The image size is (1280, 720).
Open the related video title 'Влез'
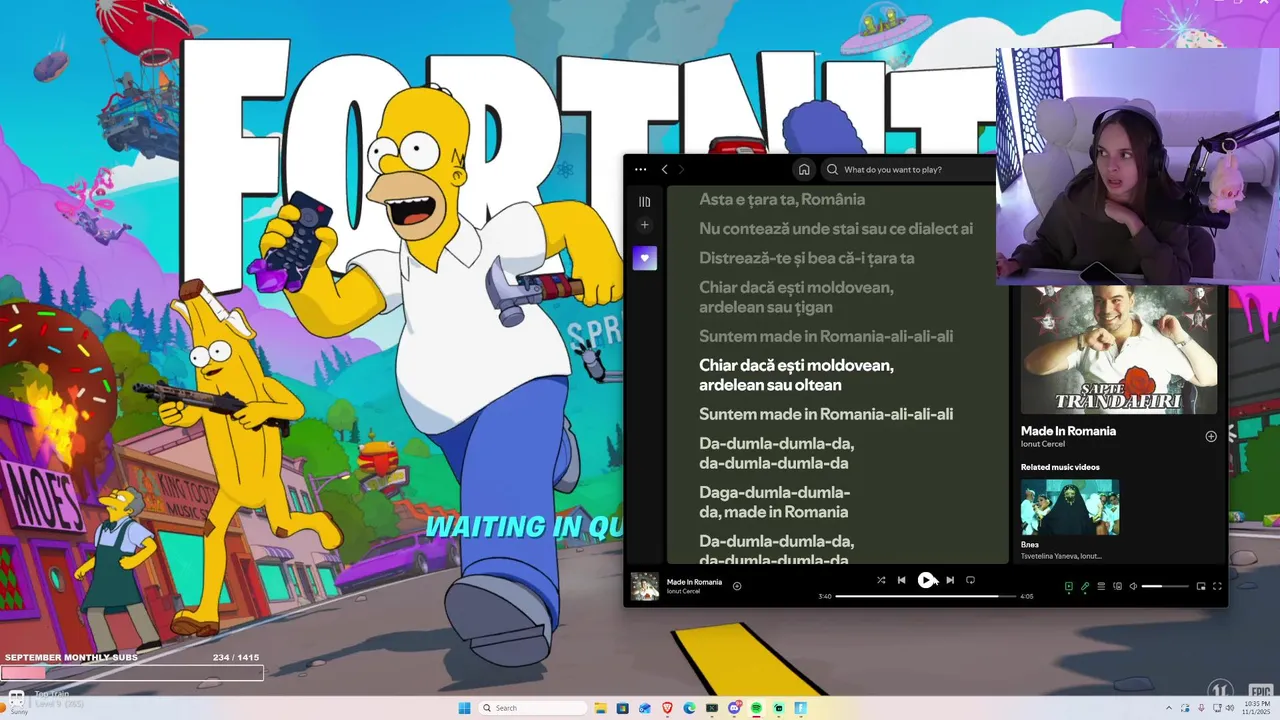tap(1030, 545)
